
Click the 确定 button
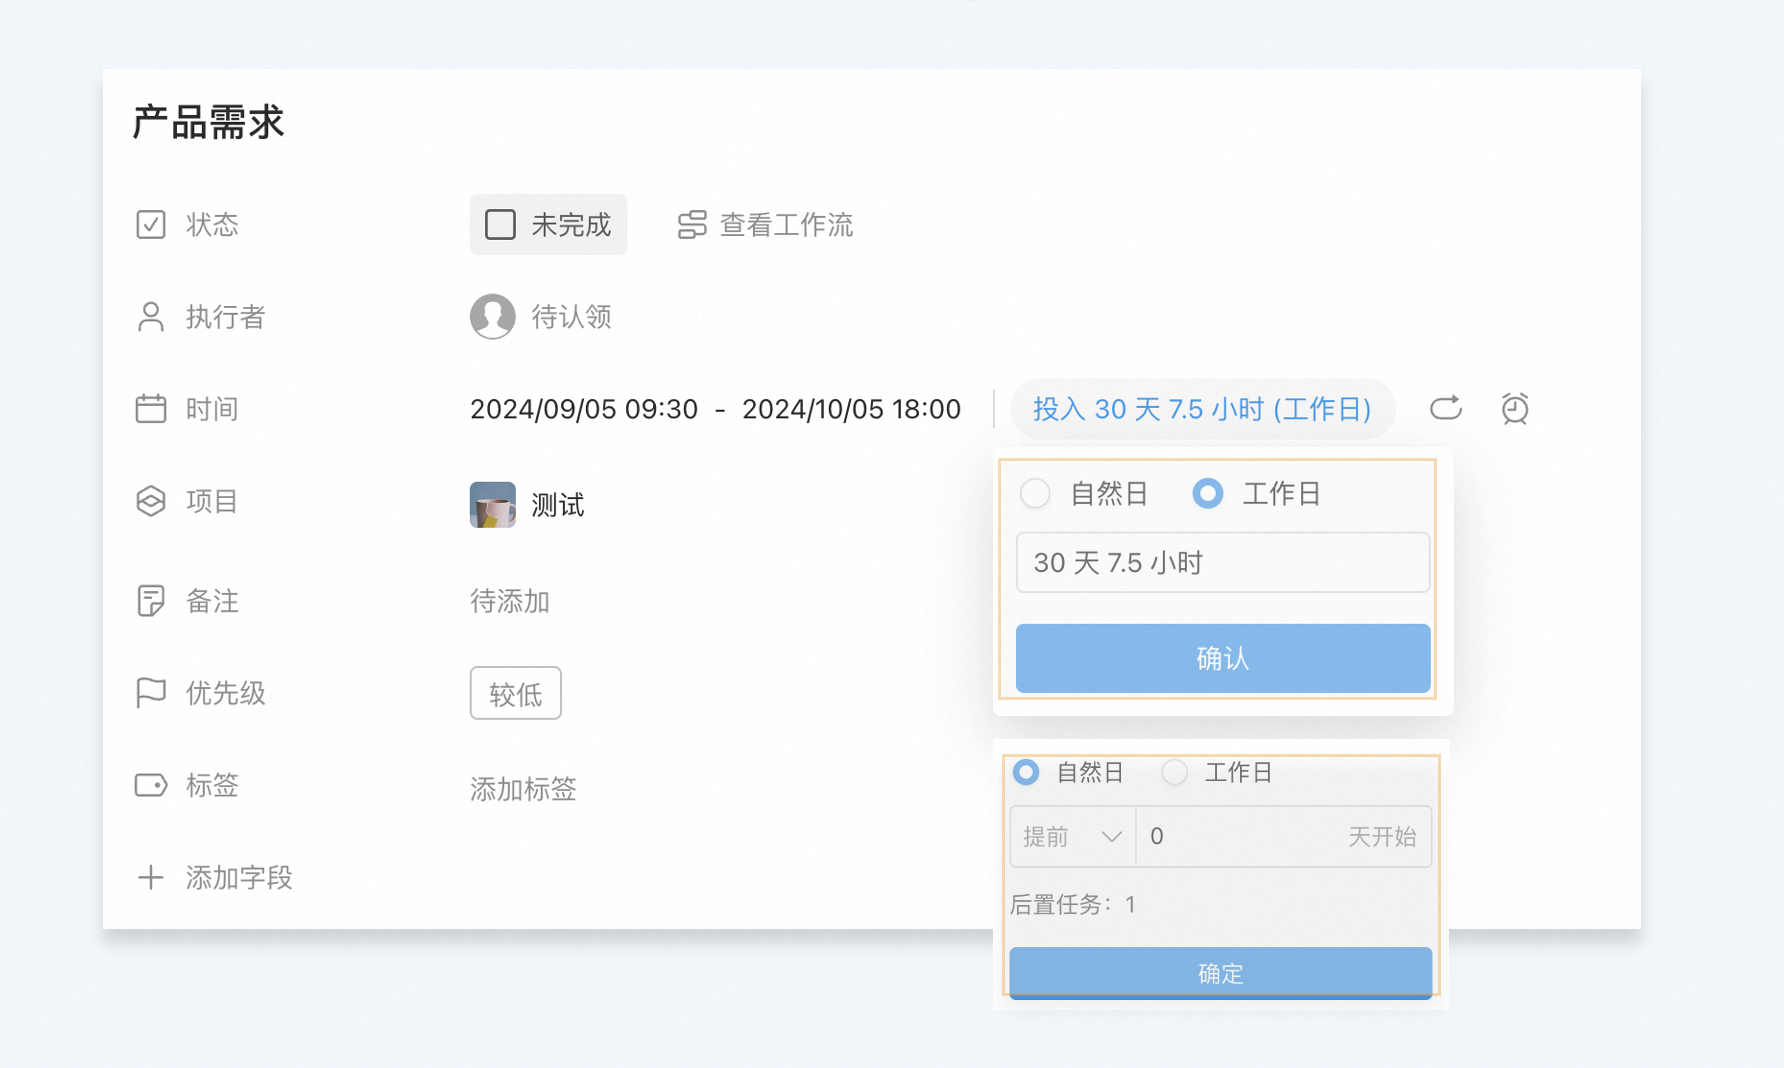click(1221, 973)
